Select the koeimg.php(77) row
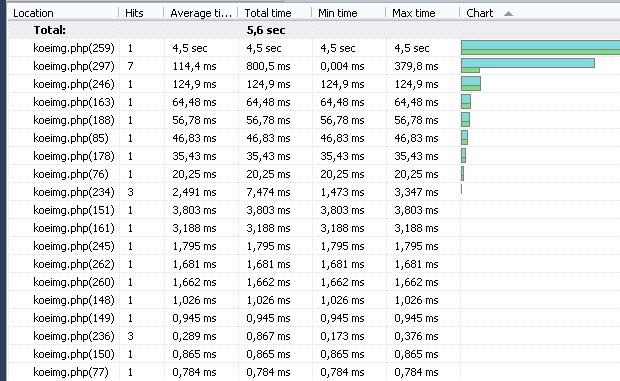Viewport: 620px width, 381px height. click(x=314, y=372)
